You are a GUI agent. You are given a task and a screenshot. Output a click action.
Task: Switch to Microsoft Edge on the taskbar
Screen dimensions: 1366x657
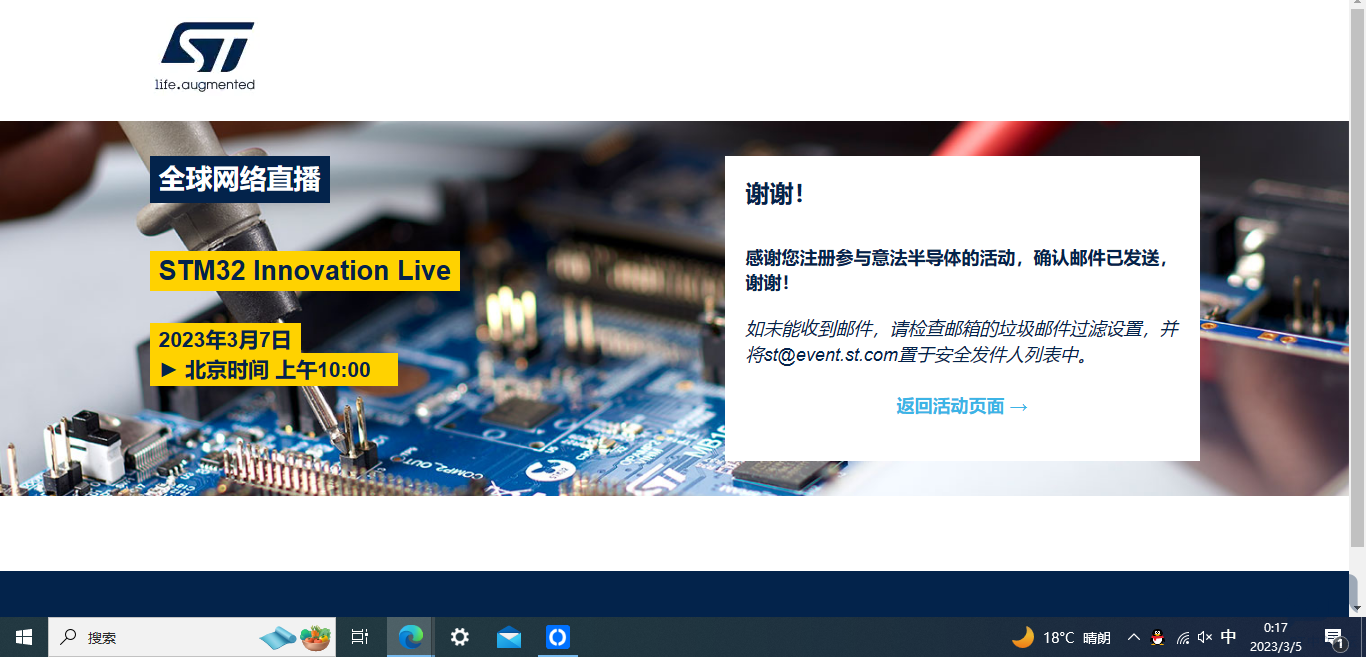[x=410, y=637]
